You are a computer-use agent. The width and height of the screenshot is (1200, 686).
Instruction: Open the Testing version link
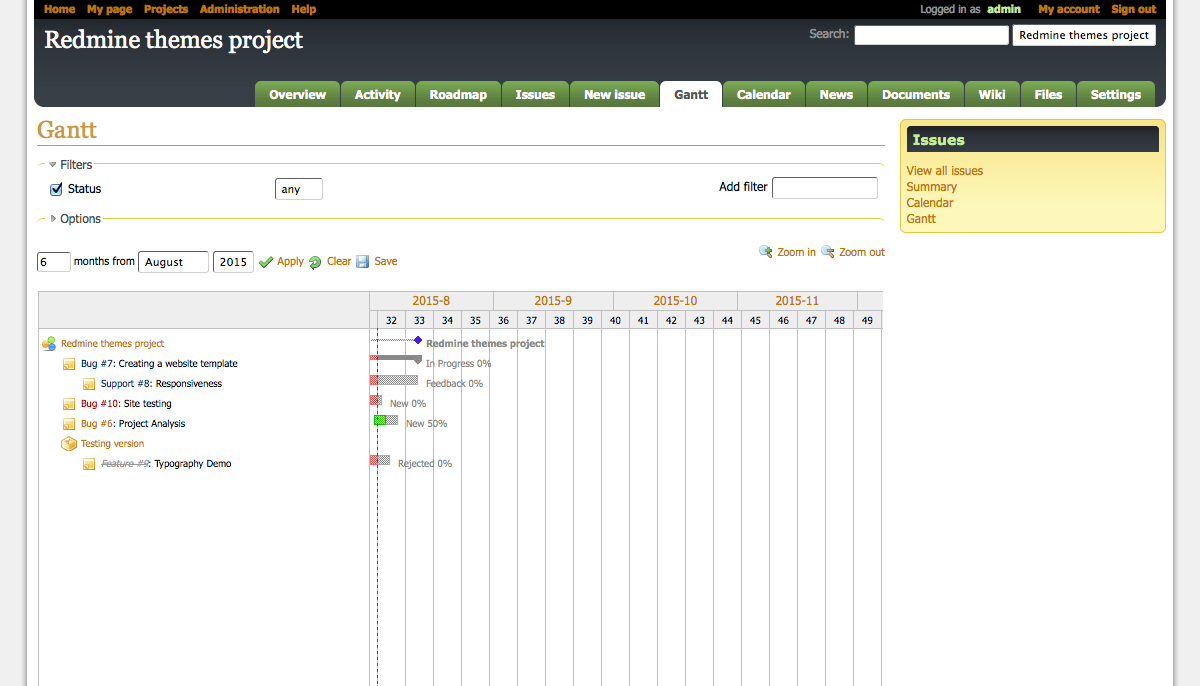pos(112,444)
